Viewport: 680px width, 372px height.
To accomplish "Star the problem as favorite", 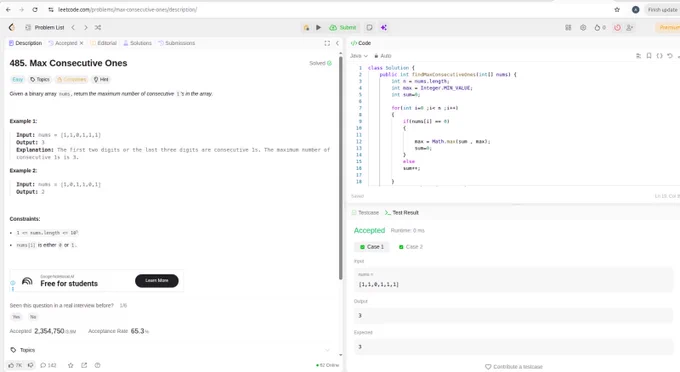I will tap(71, 365).
